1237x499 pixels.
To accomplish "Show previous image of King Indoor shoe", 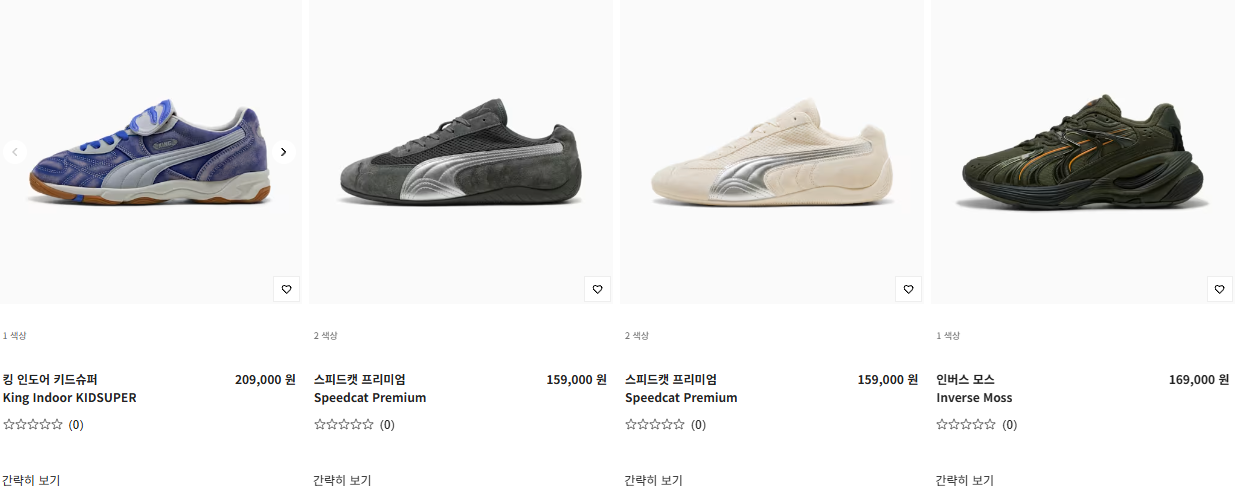I will pos(14,152).
